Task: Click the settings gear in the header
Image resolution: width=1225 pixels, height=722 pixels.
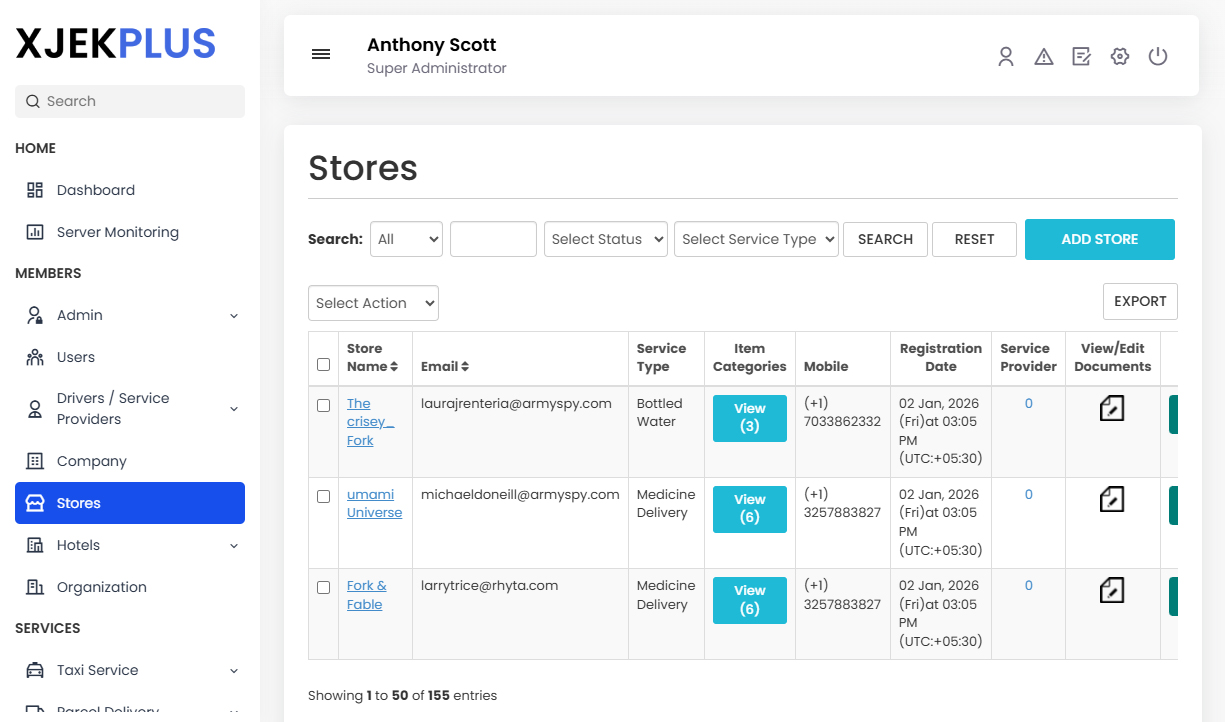Action: (1119, 56)
